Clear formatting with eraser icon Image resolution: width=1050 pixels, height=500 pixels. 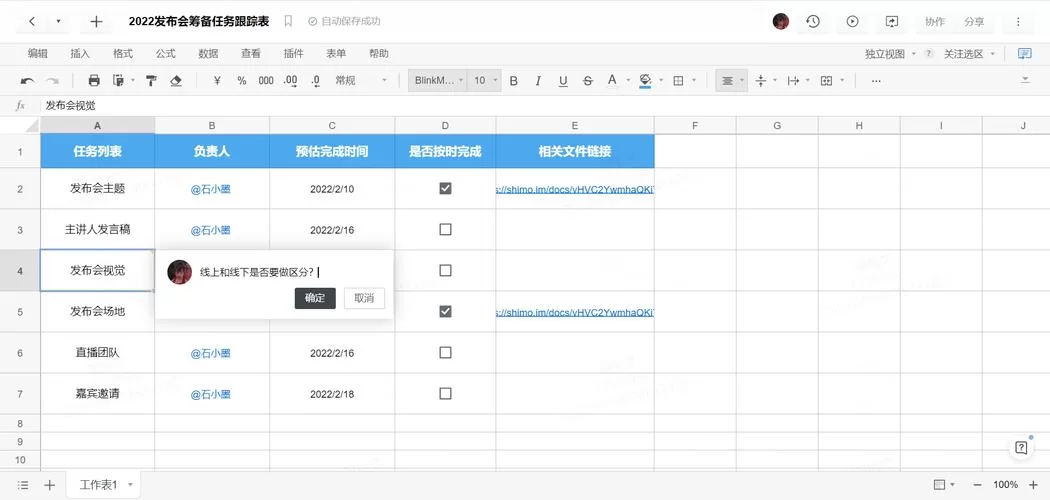click(x=176, y=80)
